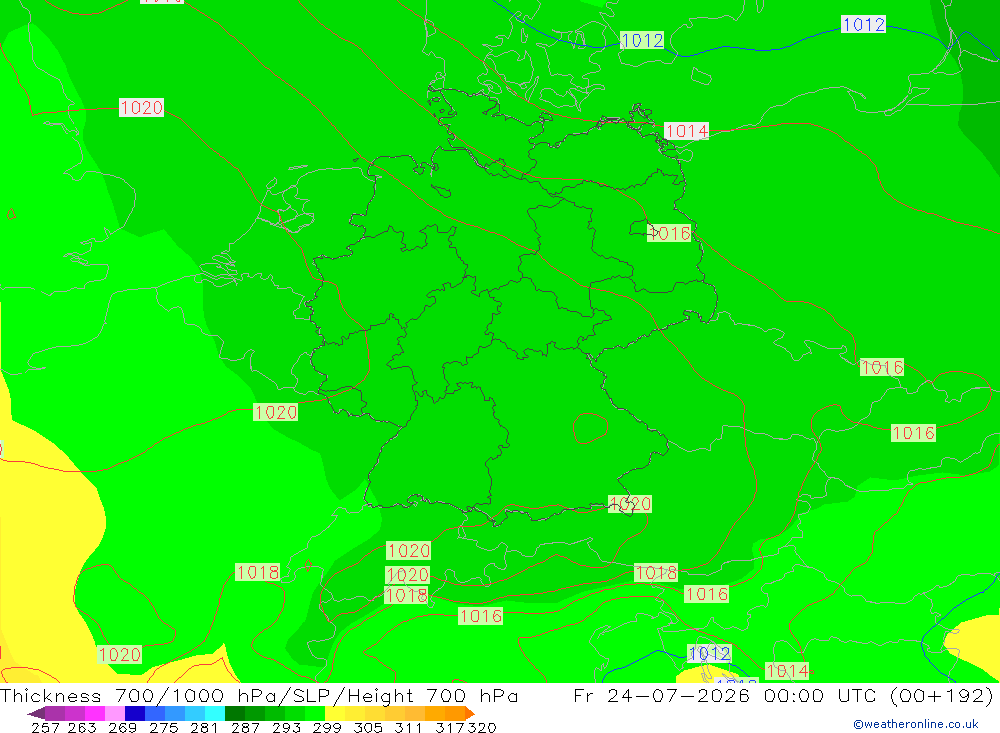The image size is (1000, 733).
Task: Select the dark blue legend color swatch
Action: [x=135, y=713]
